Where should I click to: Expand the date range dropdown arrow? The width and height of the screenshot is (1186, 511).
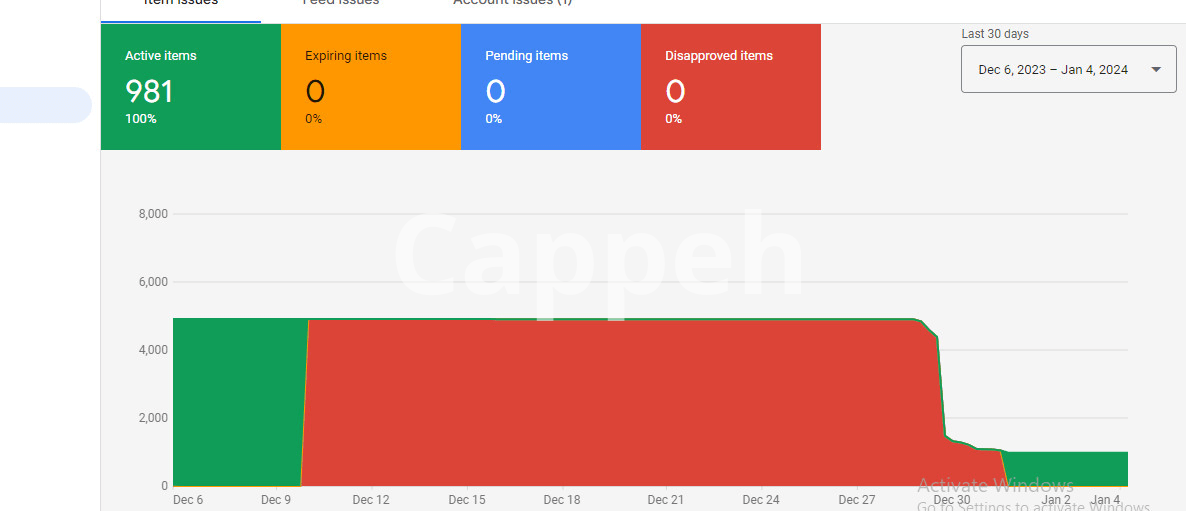coord(1156,70)
